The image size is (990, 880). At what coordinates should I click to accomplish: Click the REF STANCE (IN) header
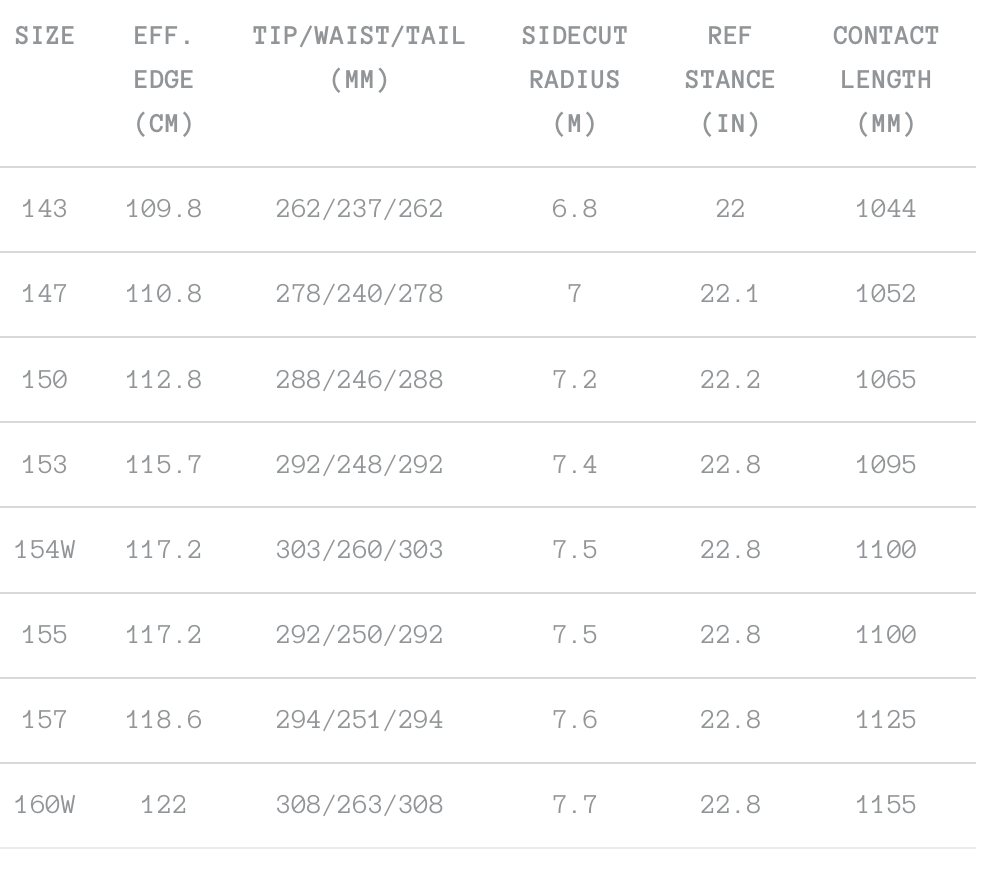[729, 80]
